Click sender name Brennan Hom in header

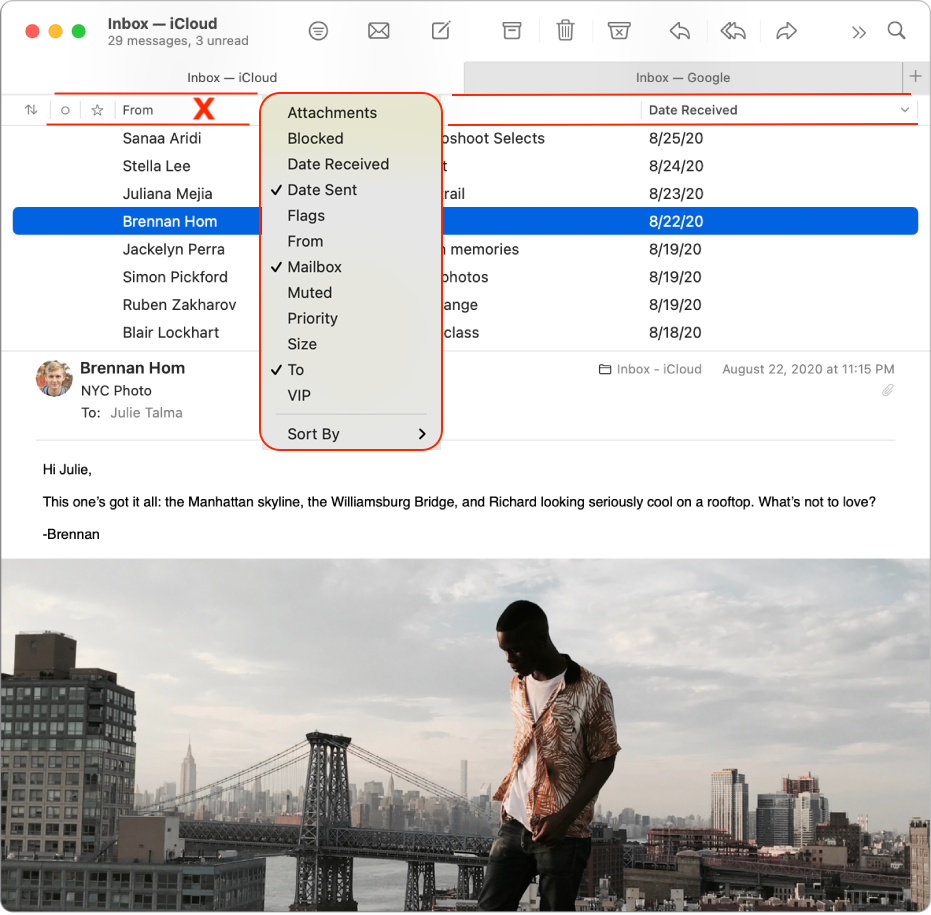132,368
